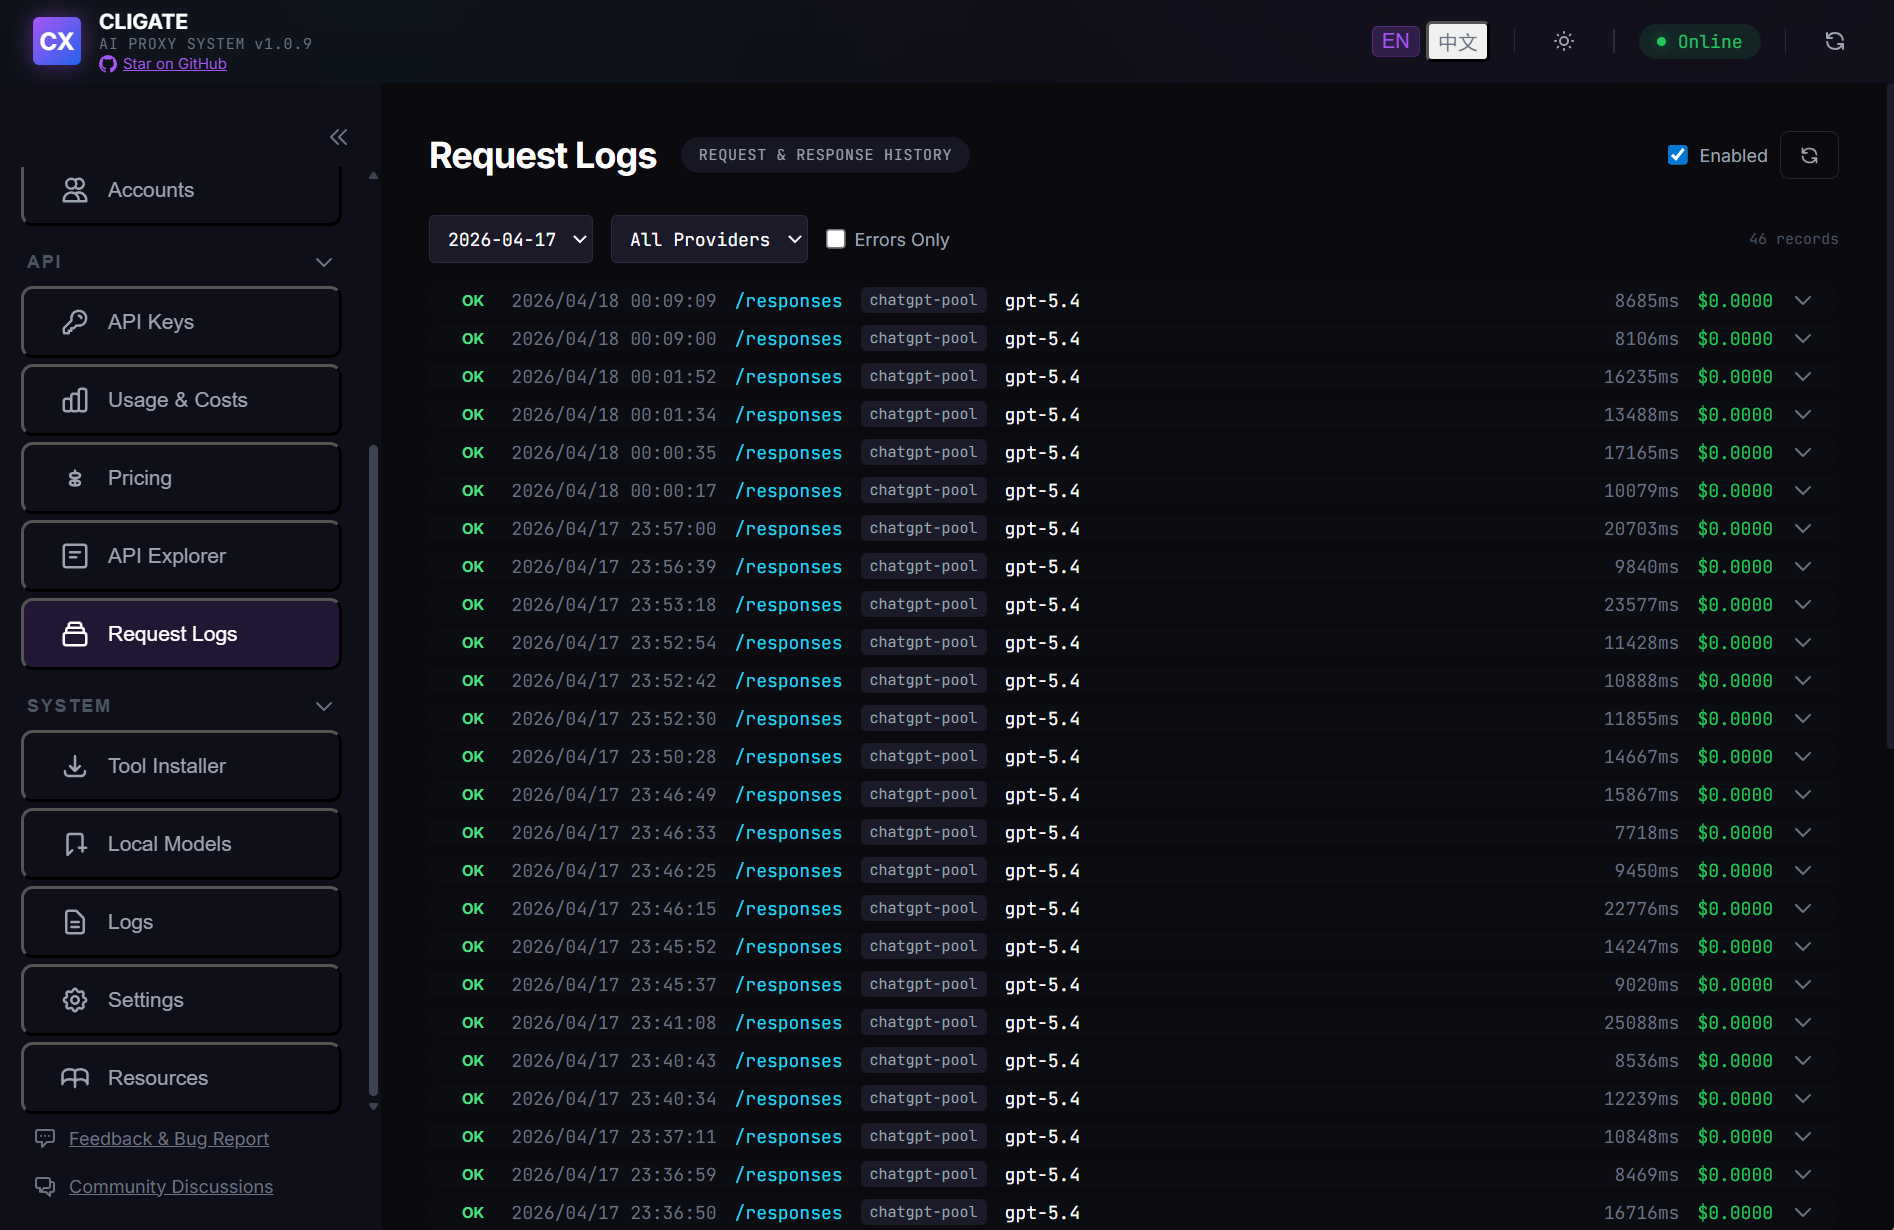The width and height of the screenshot is (1894, 1230).
Task: Open the 2026-04-17 date dropdown
Action: point(511,239)
